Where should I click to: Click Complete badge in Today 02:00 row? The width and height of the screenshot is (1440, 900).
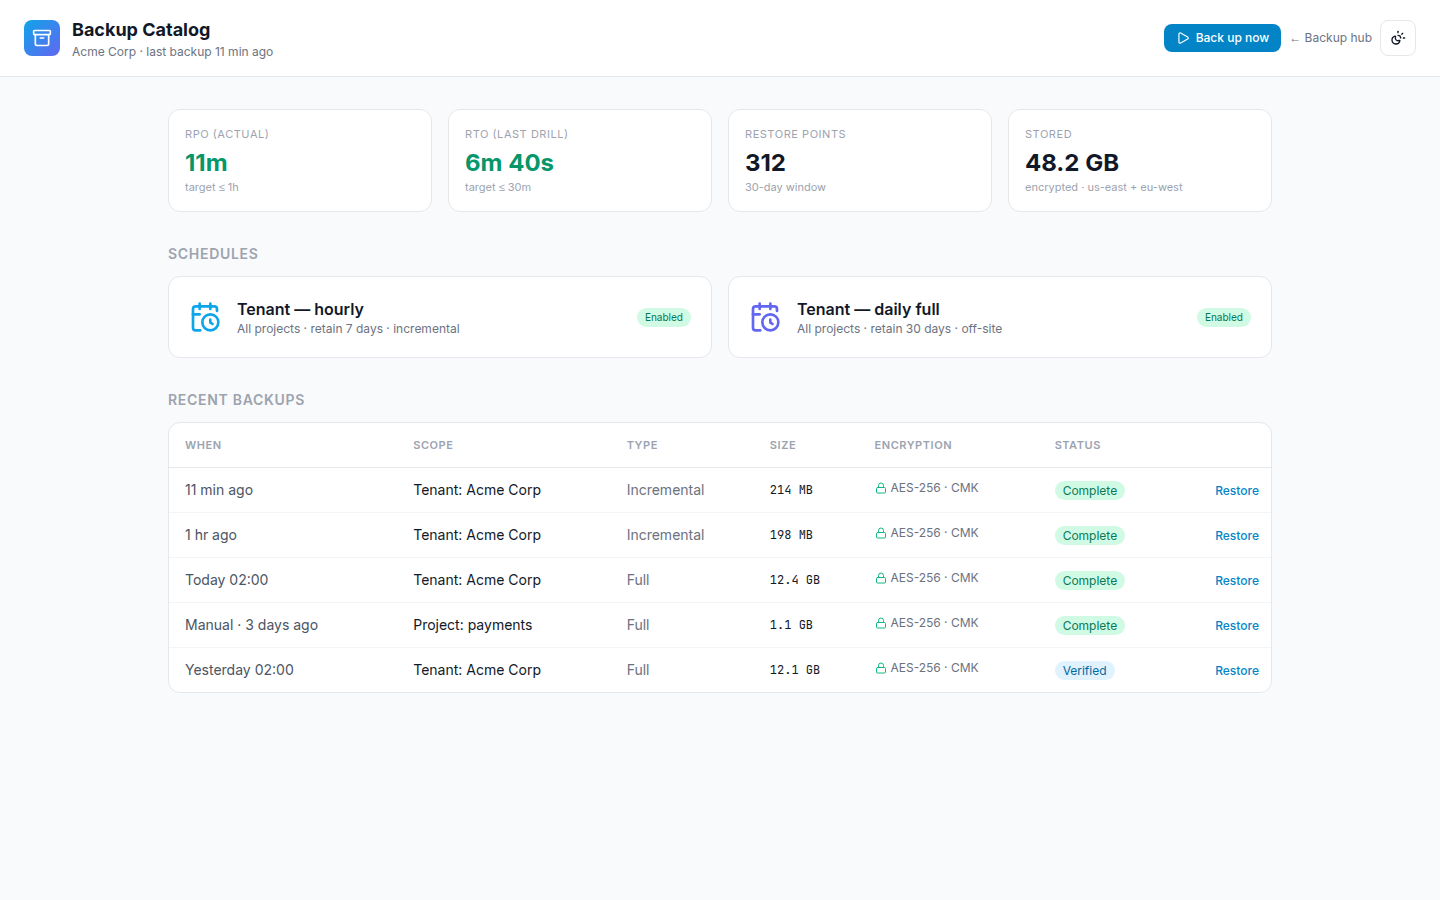click(1090, 581)
